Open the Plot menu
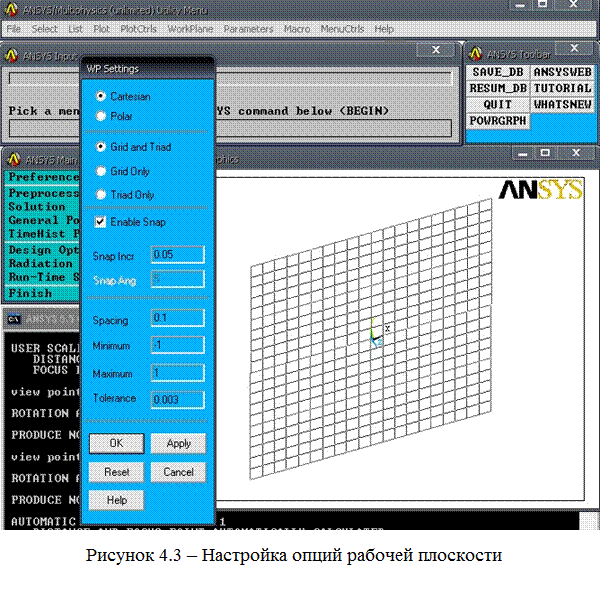The image size is (600, 590). pos(101,29)
